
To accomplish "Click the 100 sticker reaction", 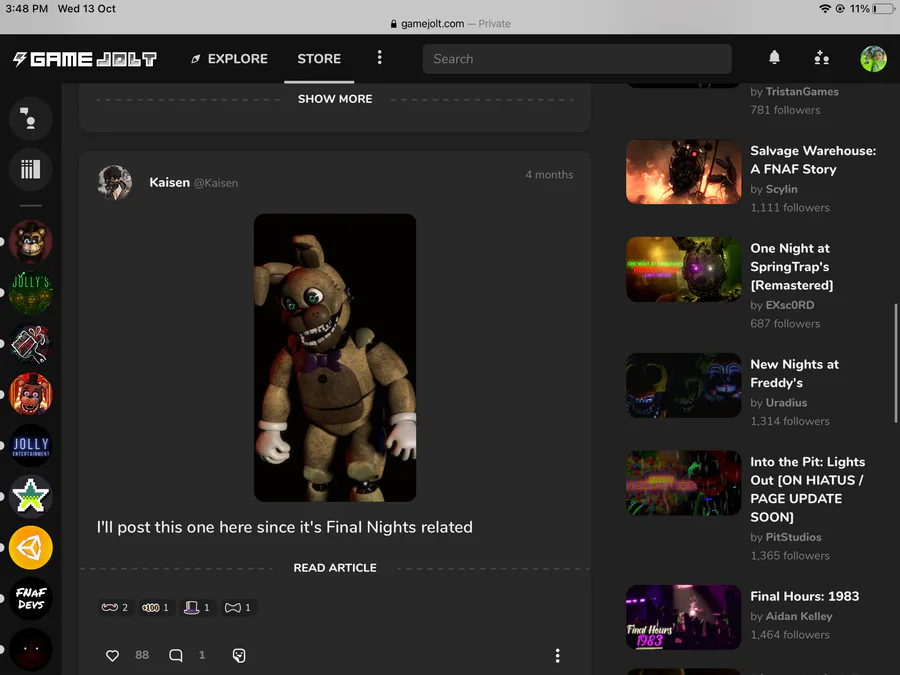I will [x=156, y=607].
